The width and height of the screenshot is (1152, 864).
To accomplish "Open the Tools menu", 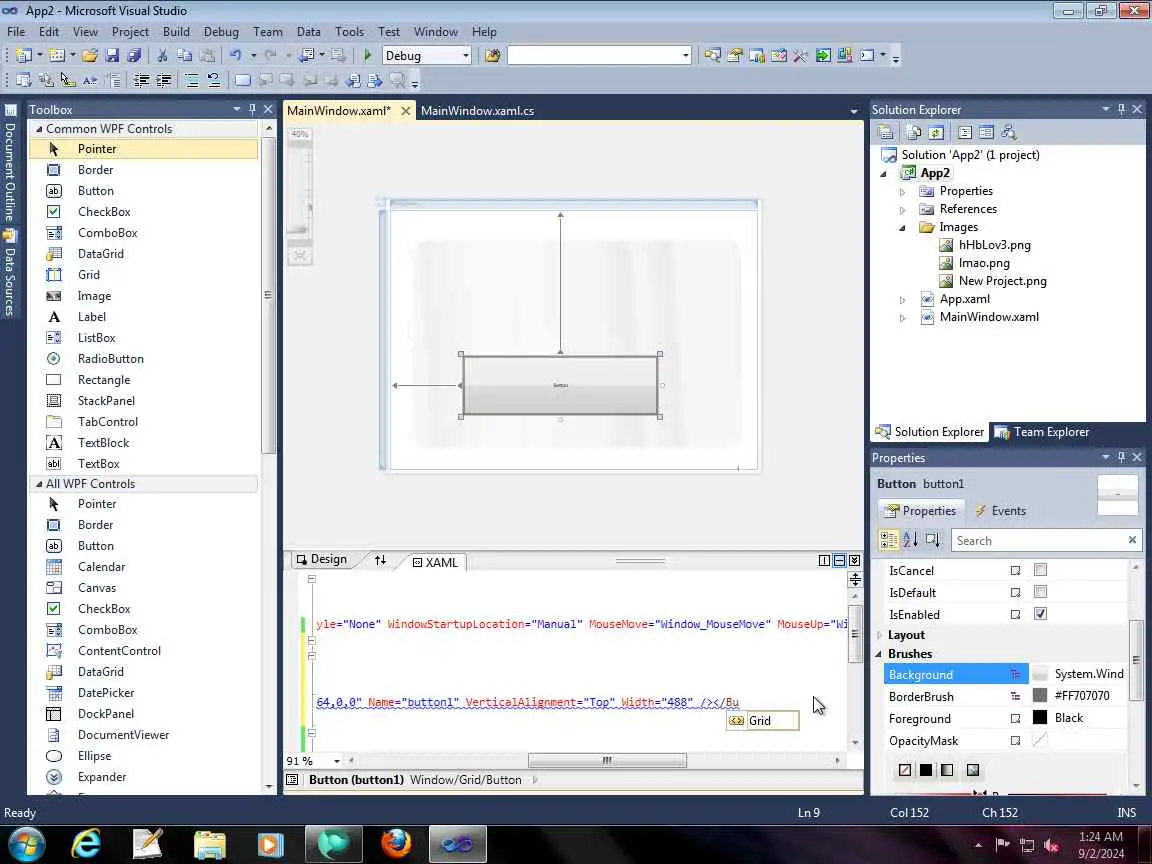I will [349, 32].
